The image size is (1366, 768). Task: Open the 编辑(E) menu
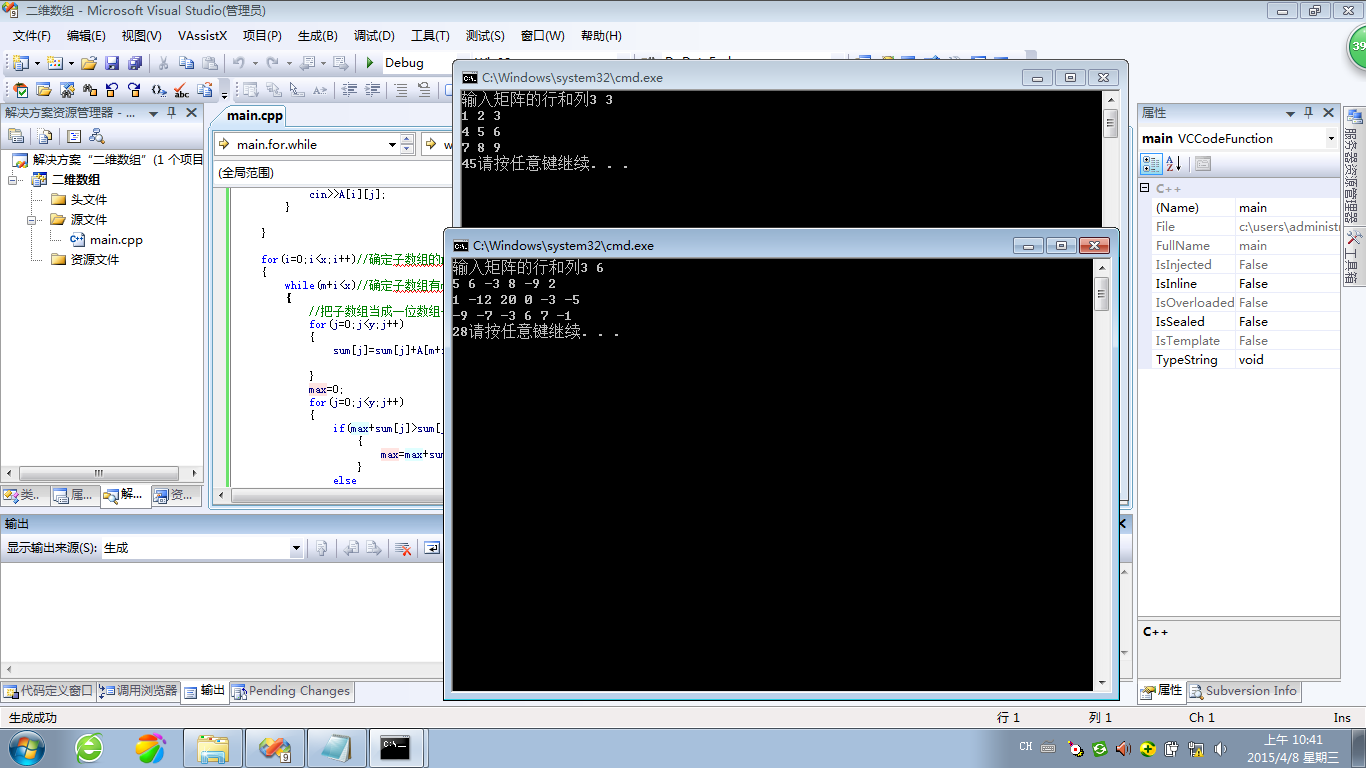tap(86, 35)
